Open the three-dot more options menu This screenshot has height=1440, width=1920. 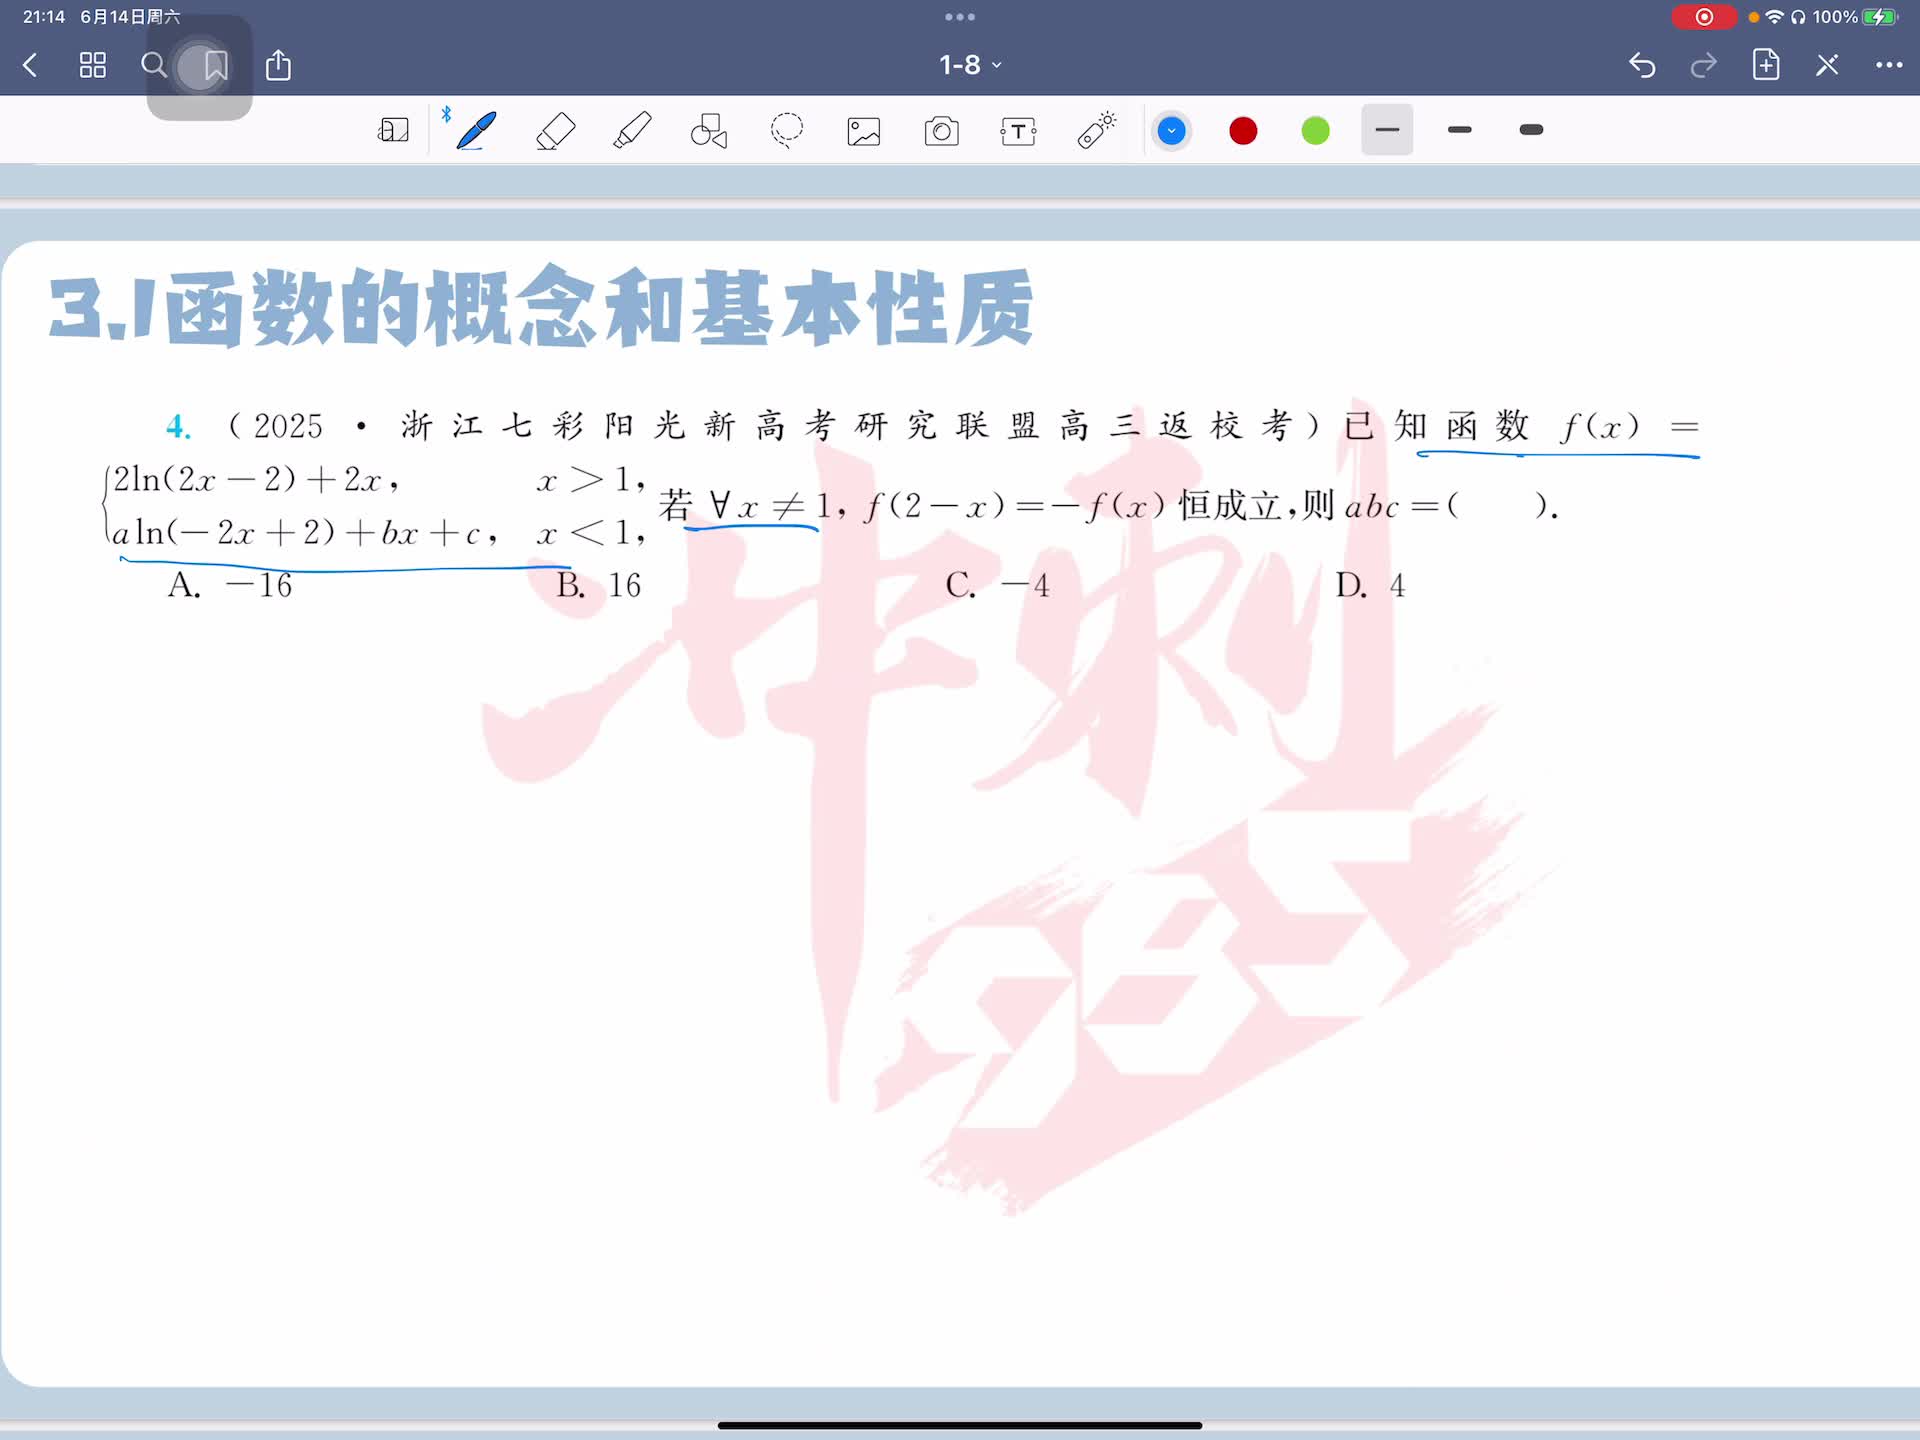(1888, 66)
